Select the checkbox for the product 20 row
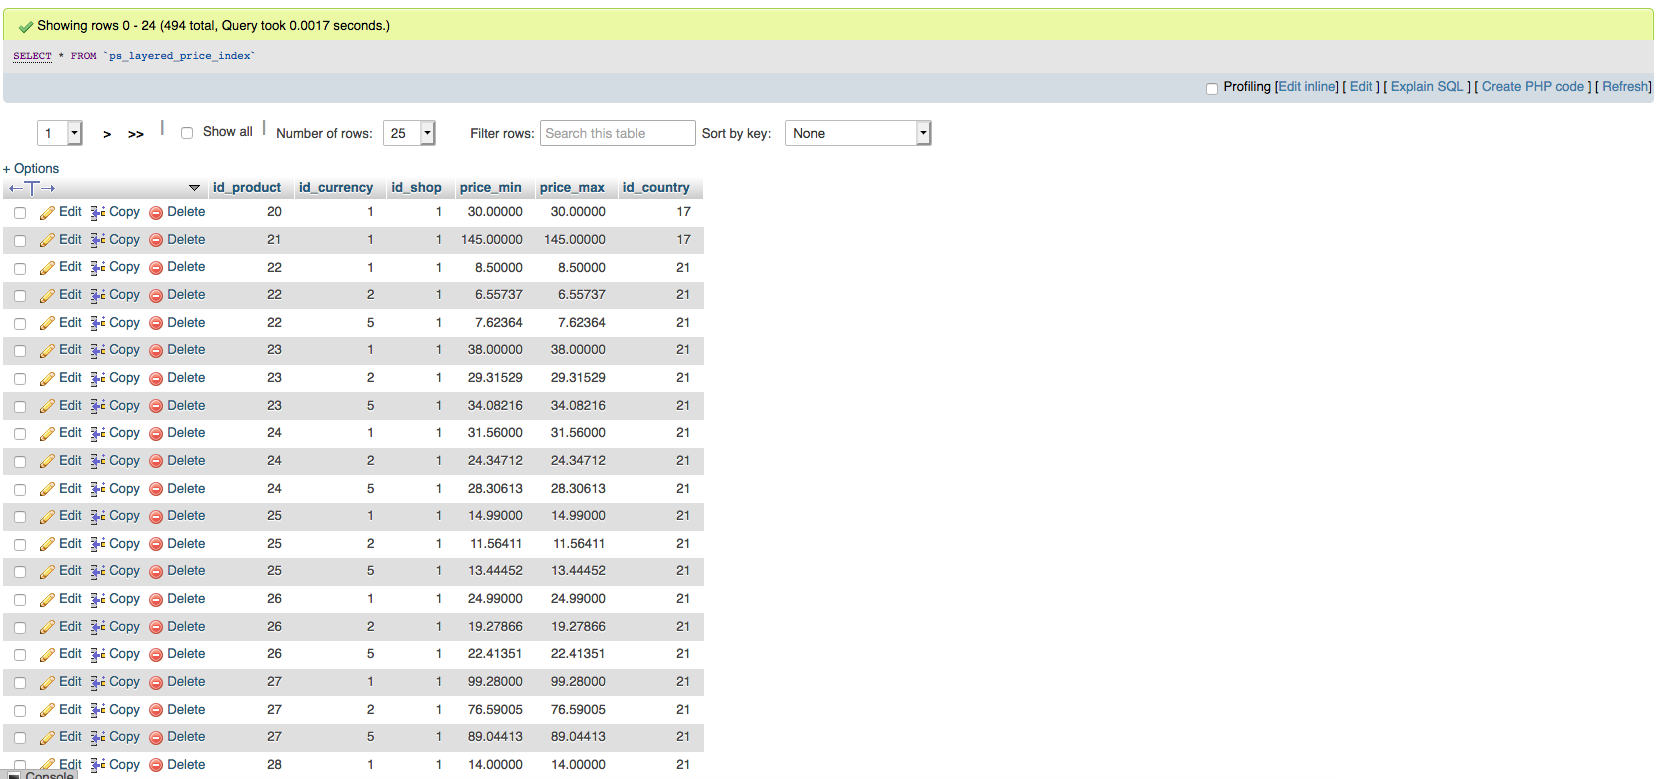 tap(20, 213)
